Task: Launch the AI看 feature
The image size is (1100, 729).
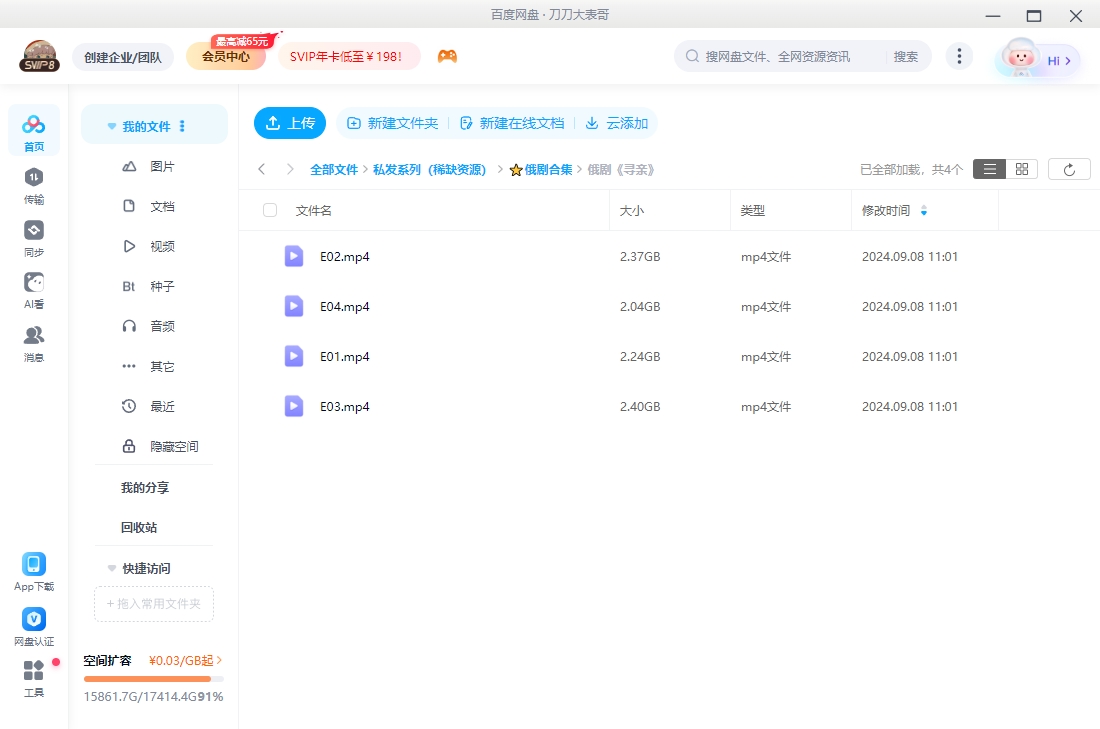Action: click(33, 290)
